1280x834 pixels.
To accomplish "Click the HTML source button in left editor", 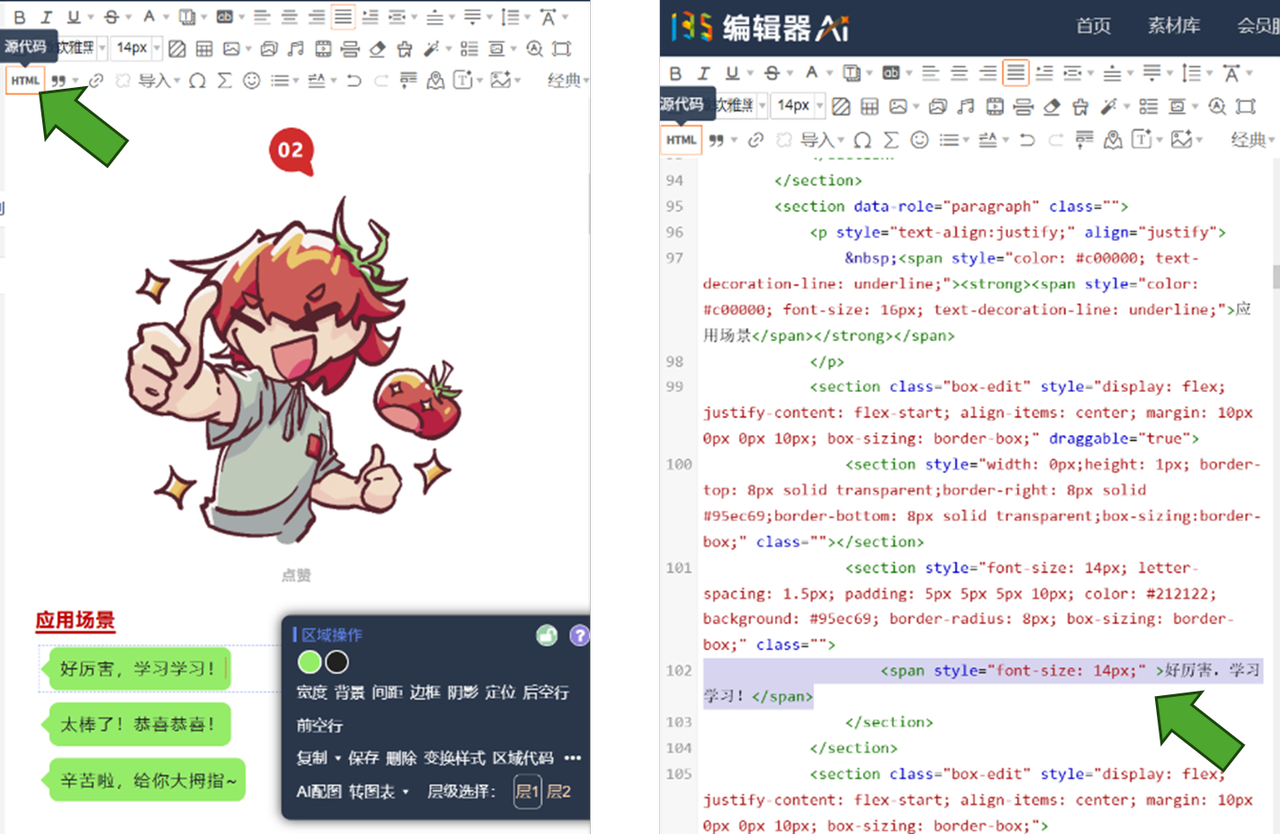I will (x=25, y=81).
